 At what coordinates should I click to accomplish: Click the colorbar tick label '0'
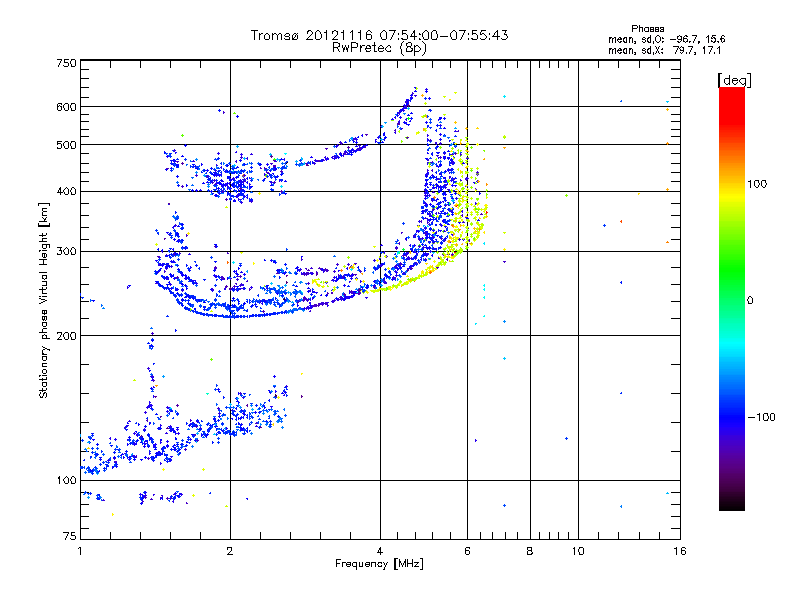[750, 301]
